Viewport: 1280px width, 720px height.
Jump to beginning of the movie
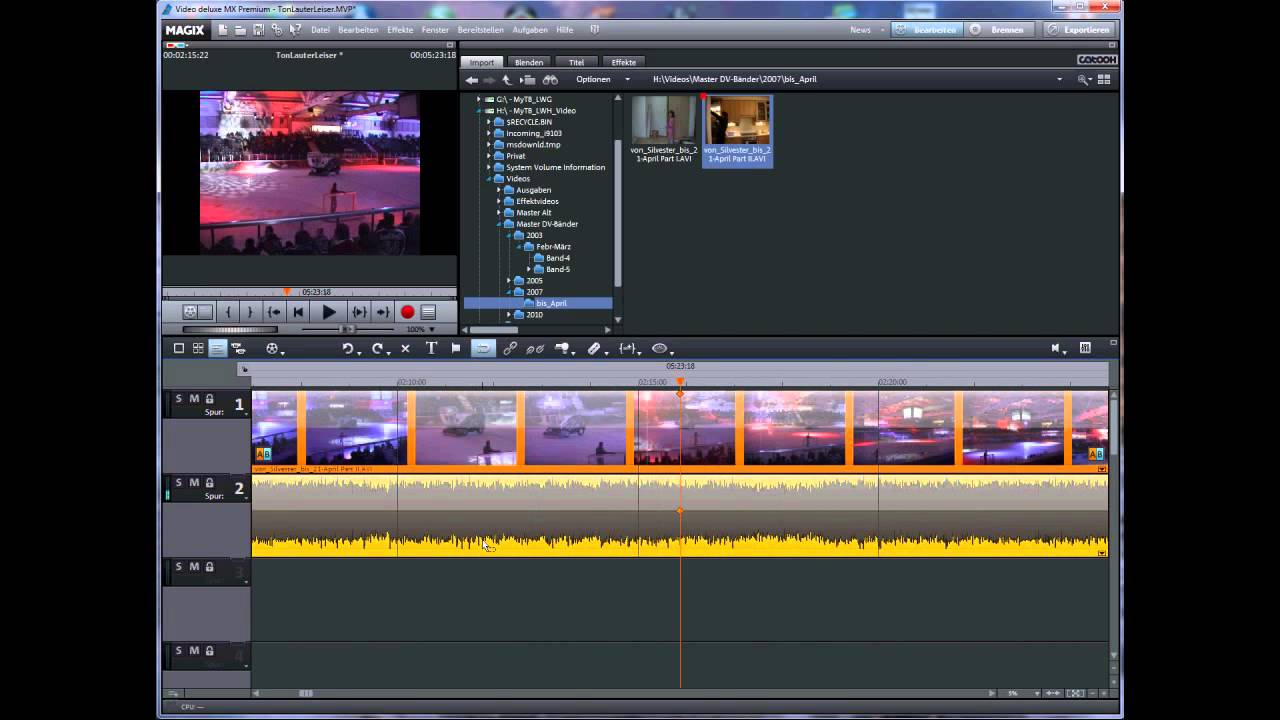pos(298,312)
